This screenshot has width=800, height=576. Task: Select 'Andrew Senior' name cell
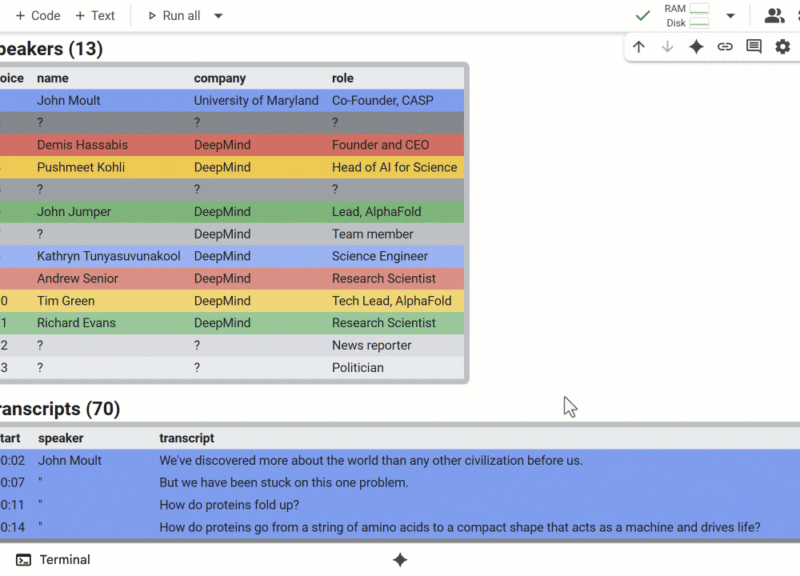[x=77, y=279]
